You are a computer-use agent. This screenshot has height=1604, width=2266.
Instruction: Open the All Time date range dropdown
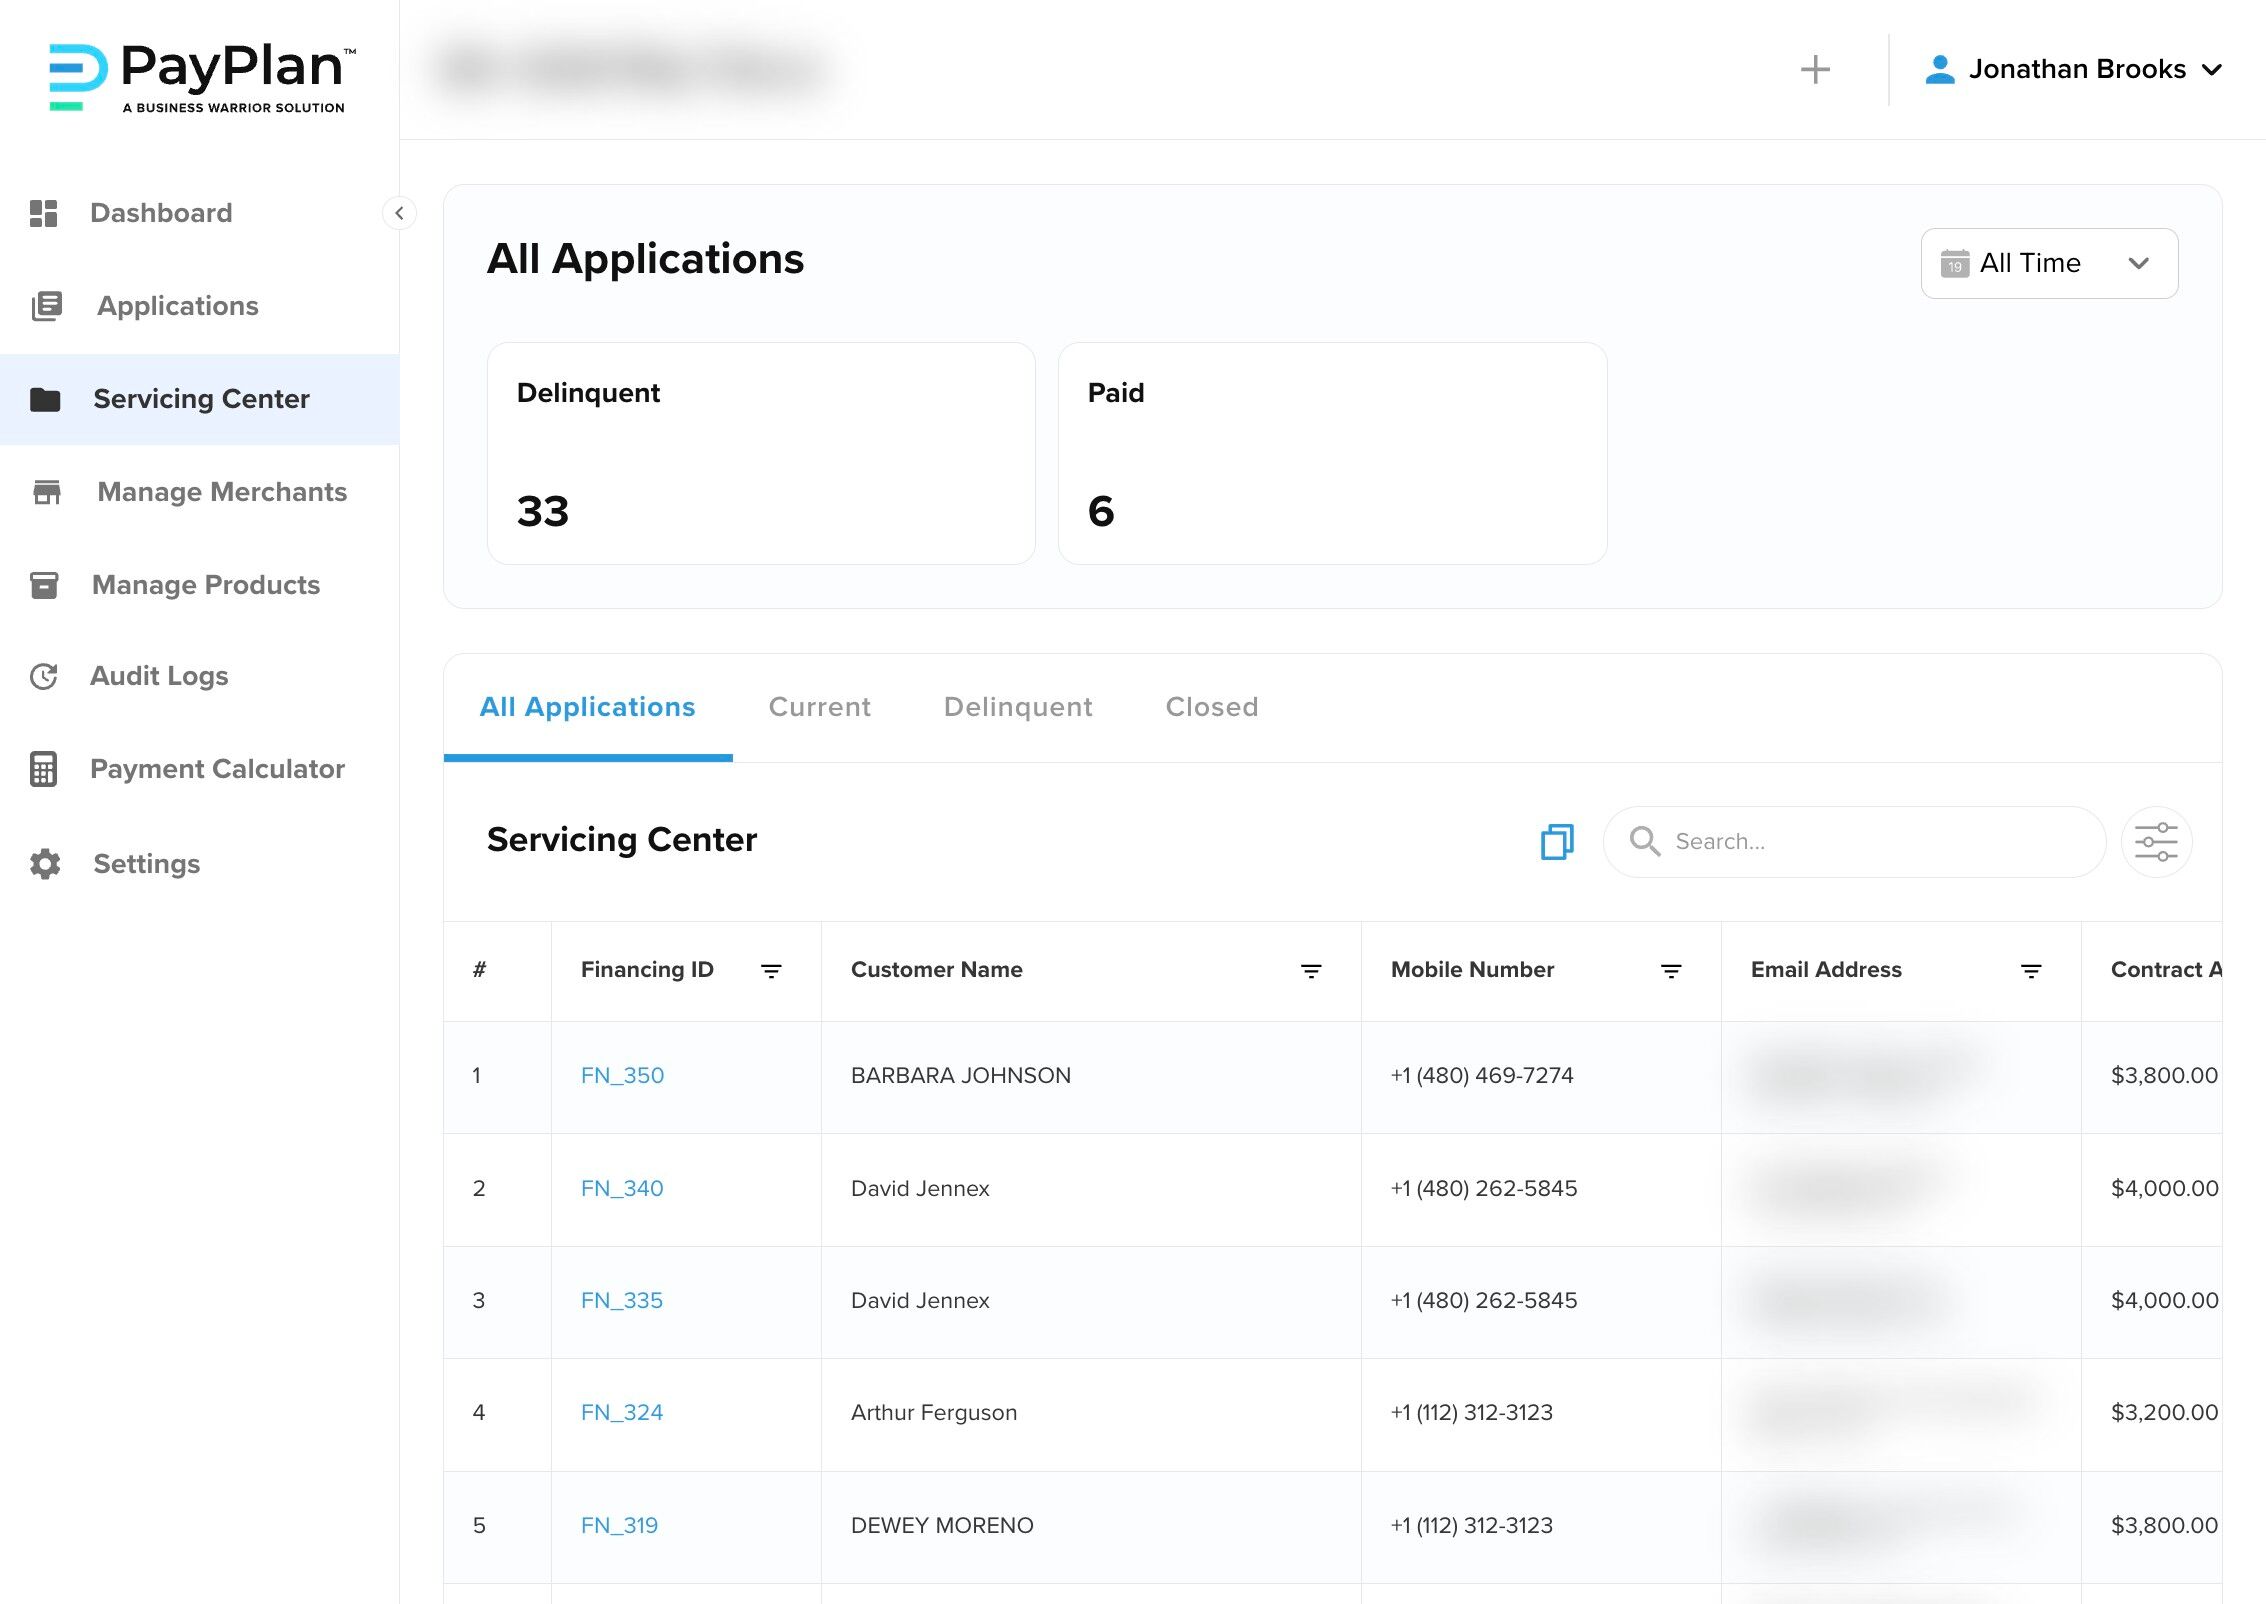coord(2049,263)
